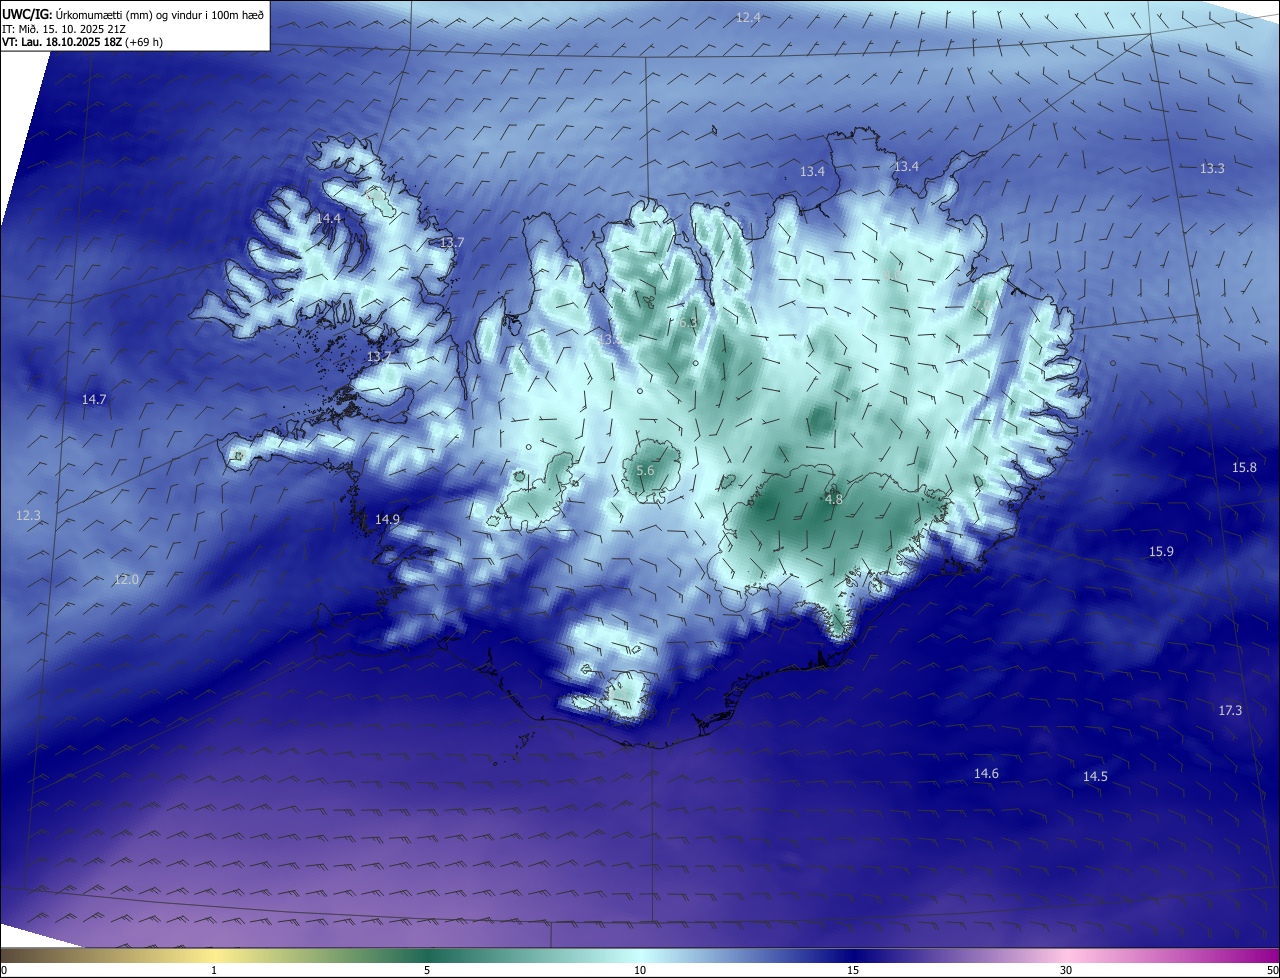Click the map value "14.5"
This screenshot has width=1280, height=978.
tap(1095, 776)
